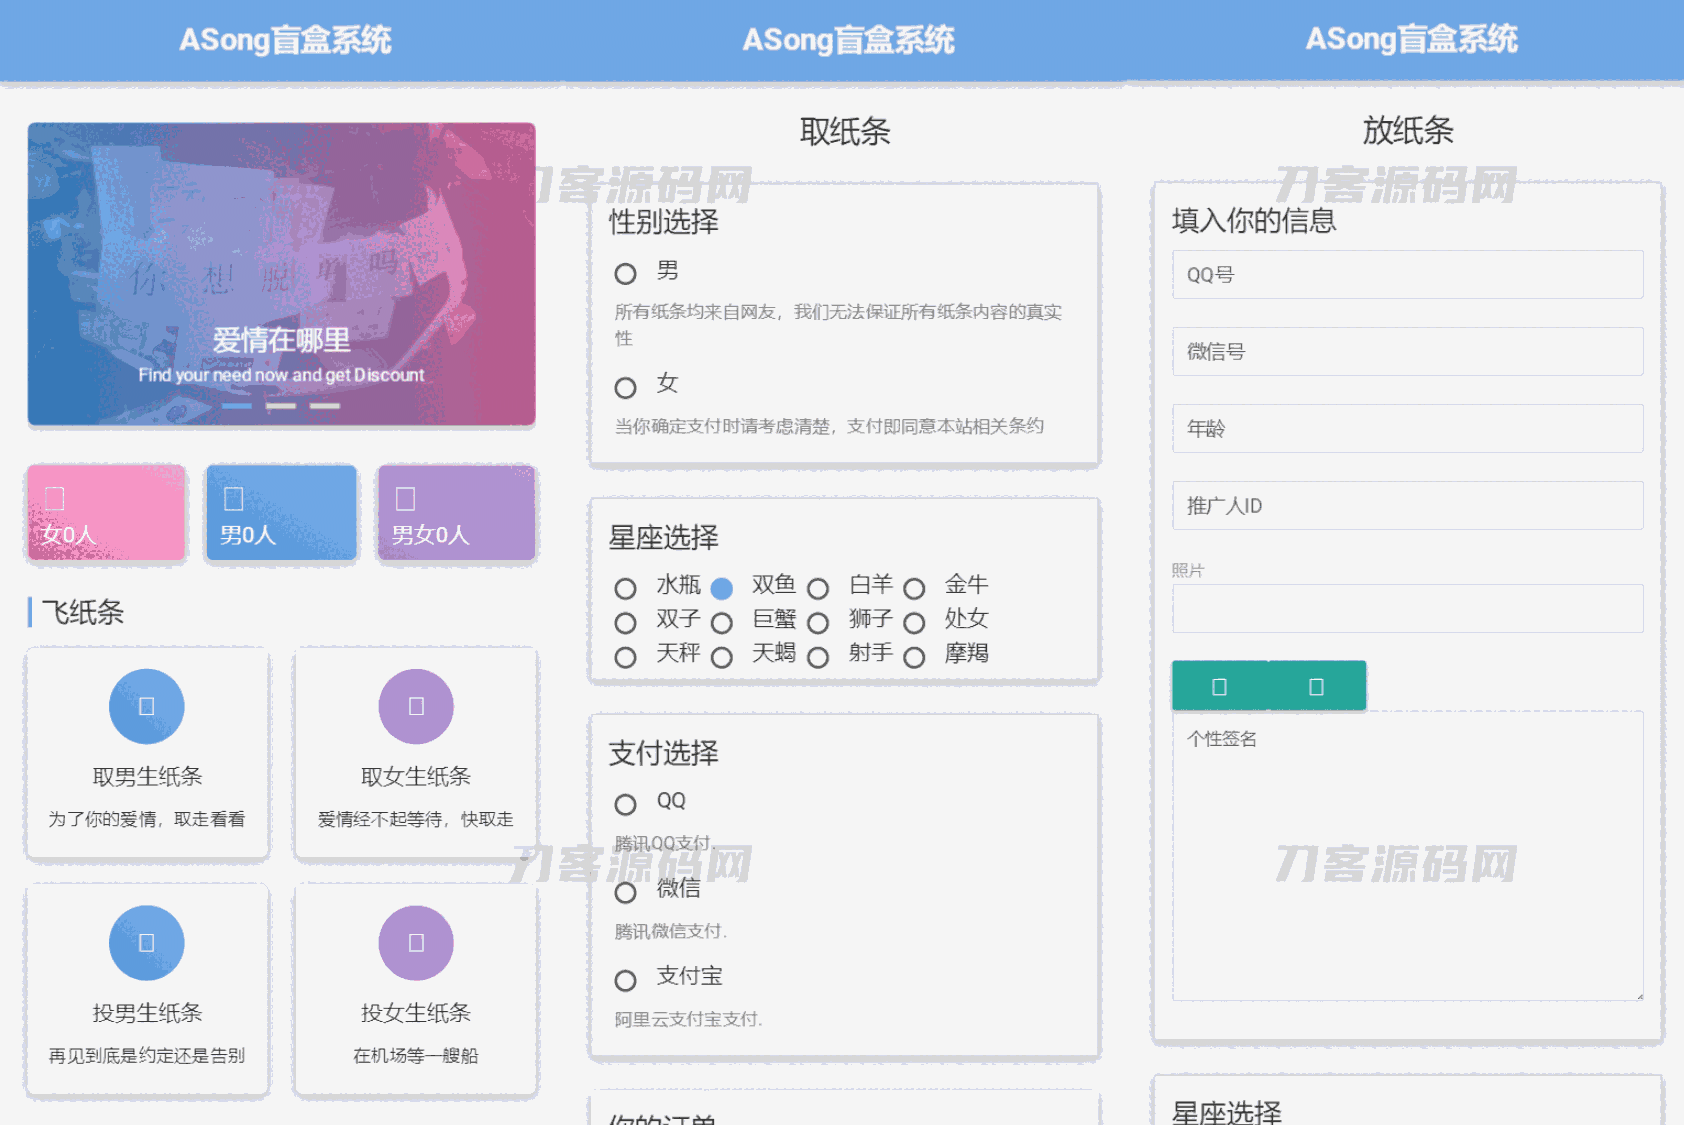Click the 投男生纸条 card title
1684x1125 pixels.
(x=147, y=1014)
